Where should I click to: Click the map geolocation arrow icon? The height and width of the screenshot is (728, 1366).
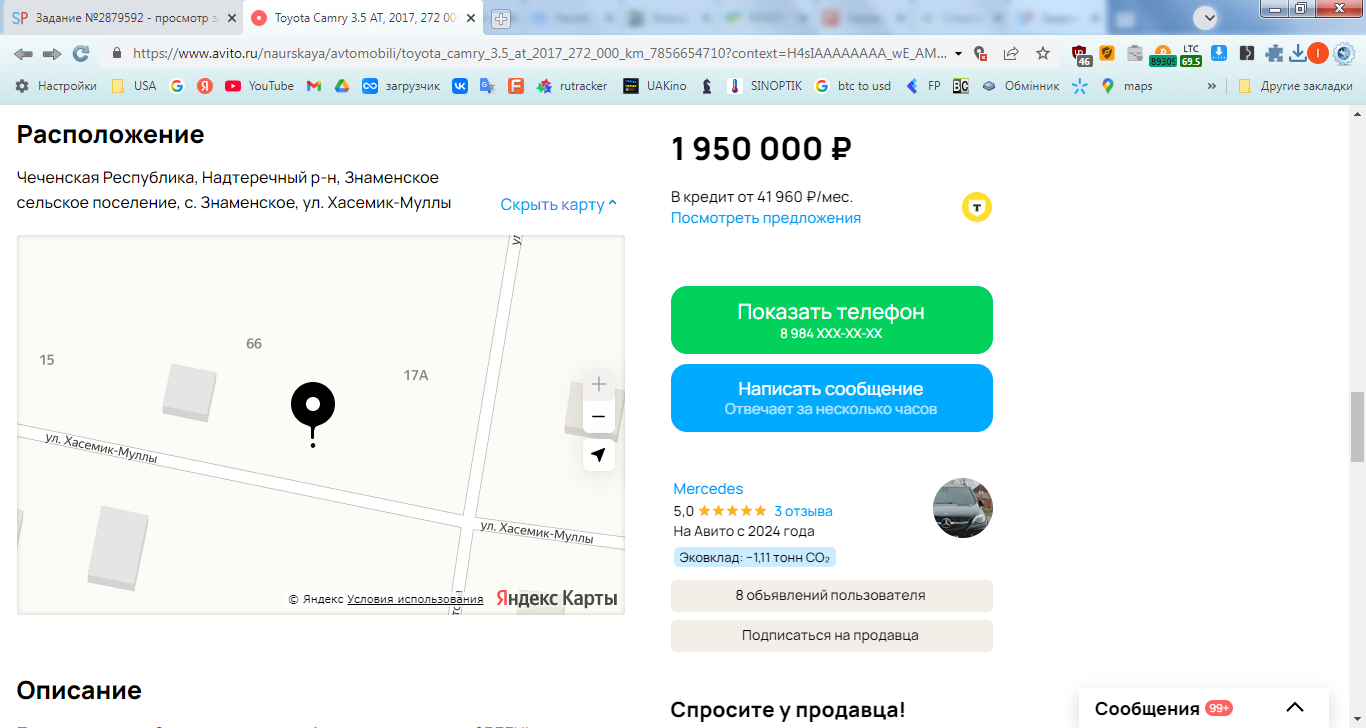598,455
